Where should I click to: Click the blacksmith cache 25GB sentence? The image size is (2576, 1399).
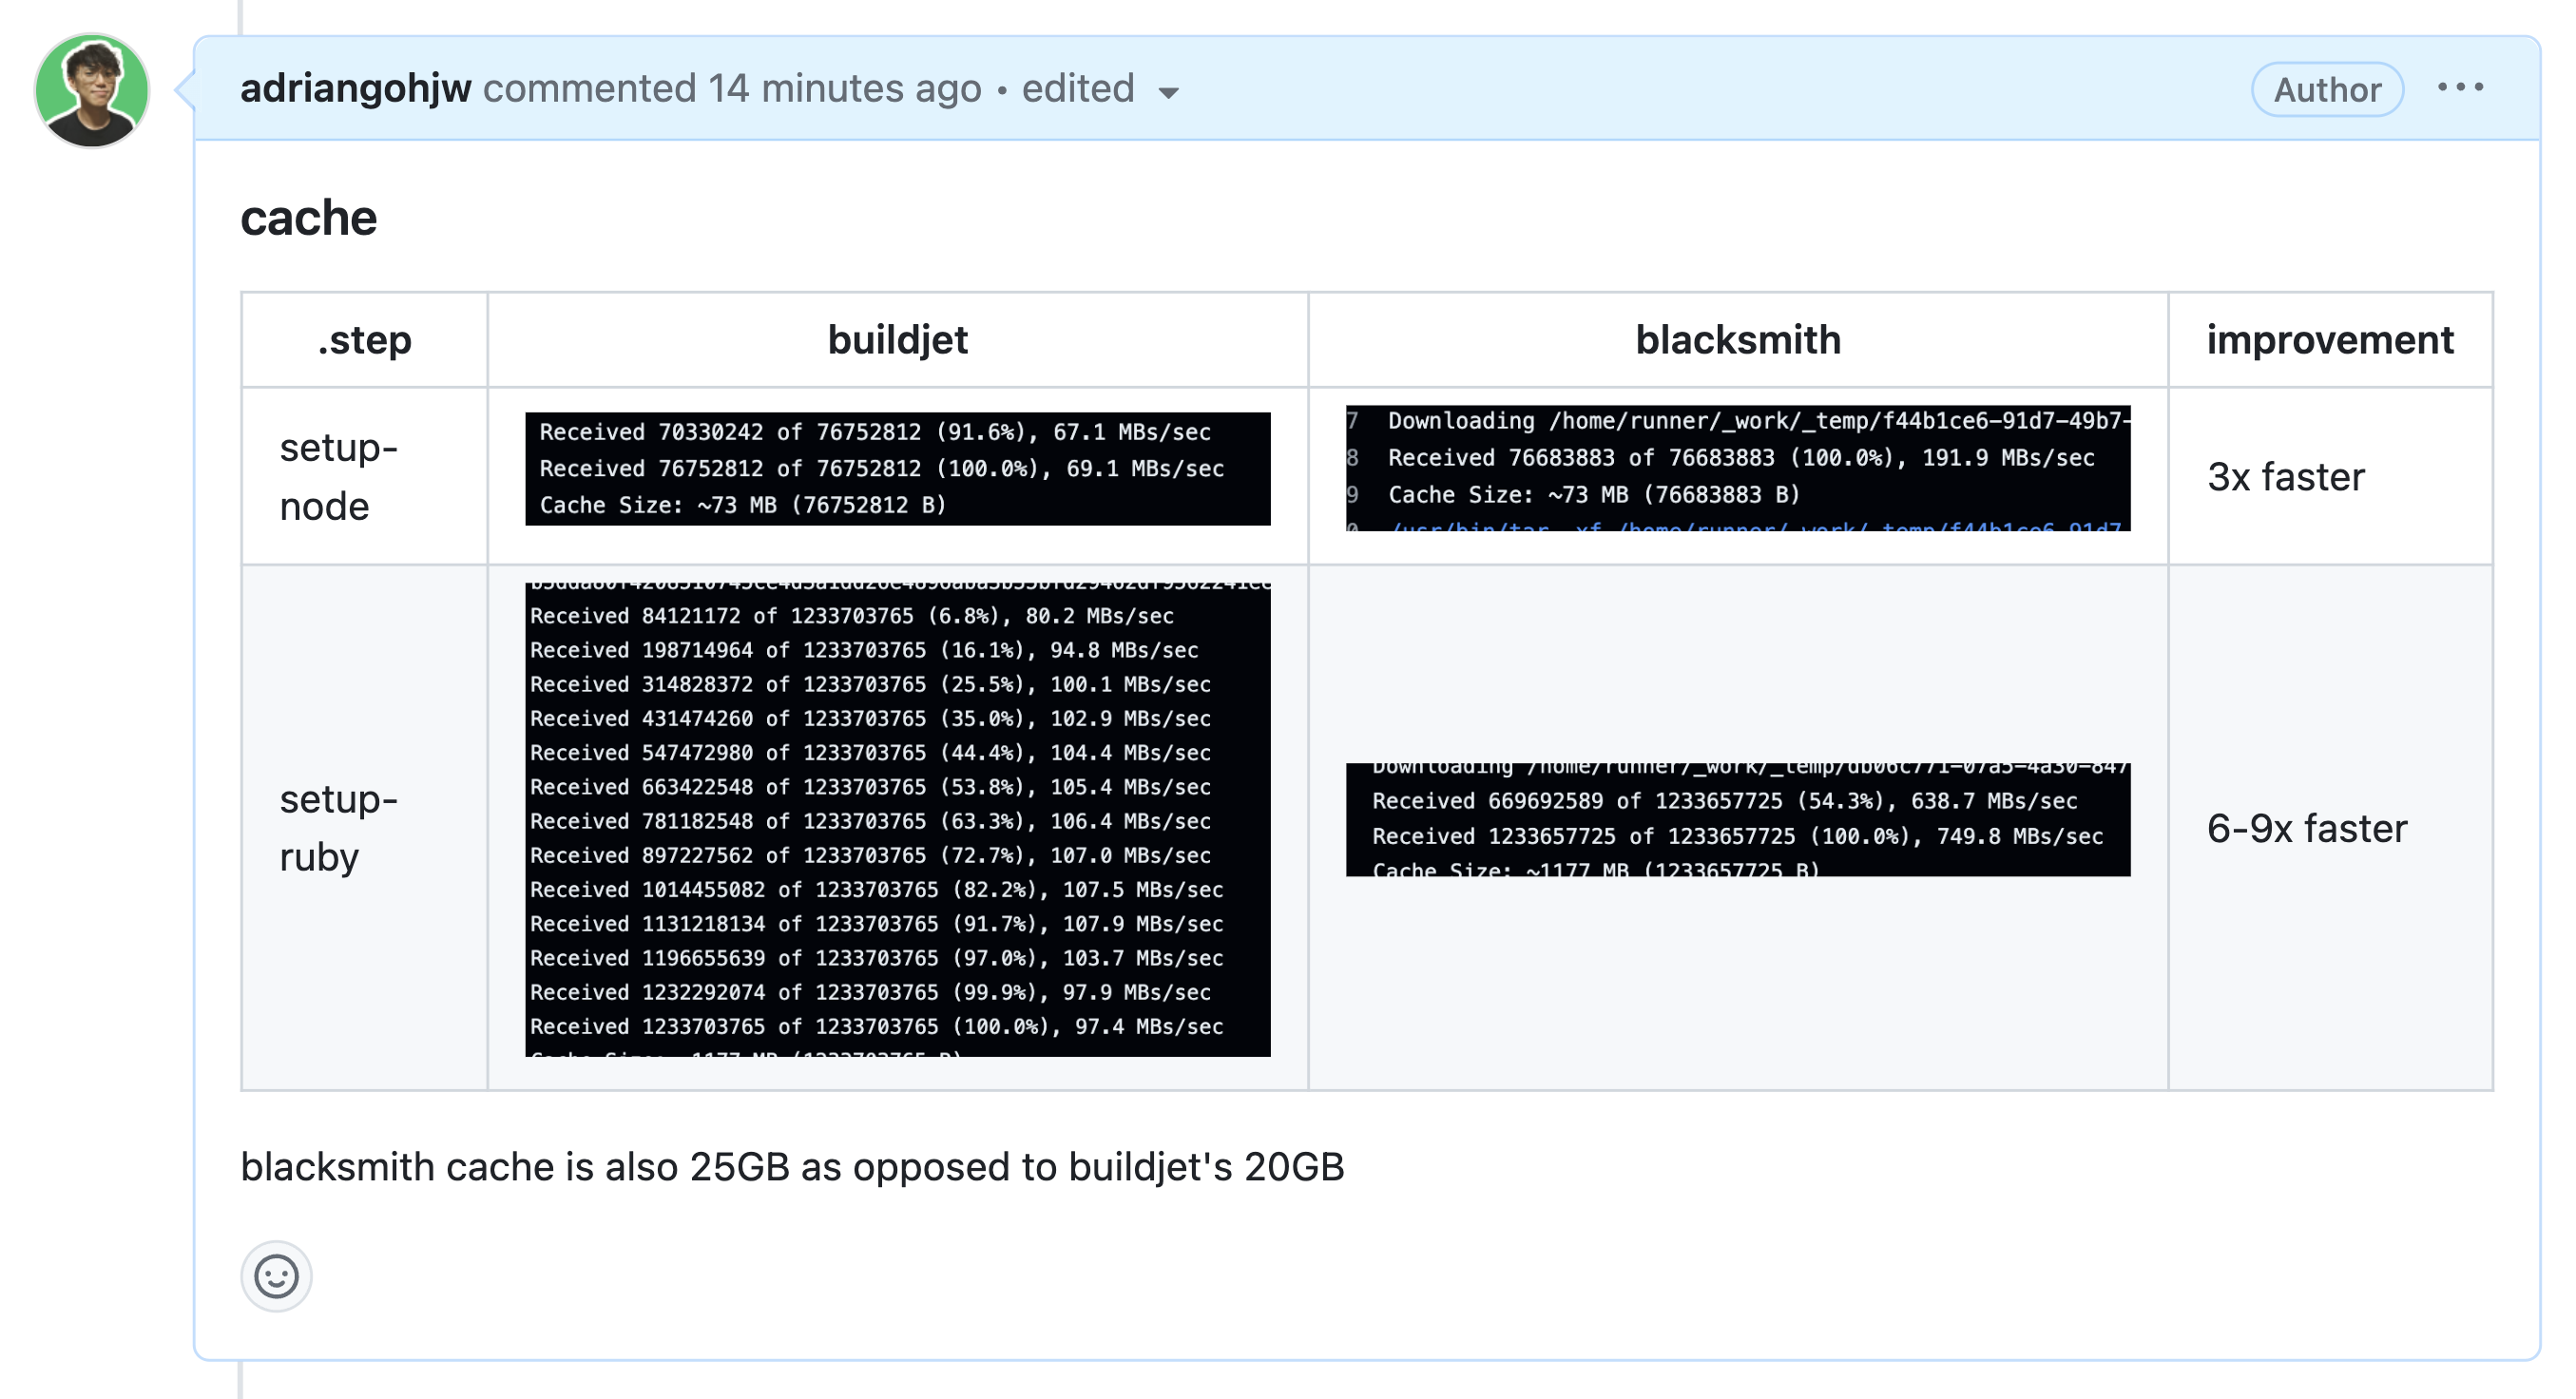[x=792, y=1167]
